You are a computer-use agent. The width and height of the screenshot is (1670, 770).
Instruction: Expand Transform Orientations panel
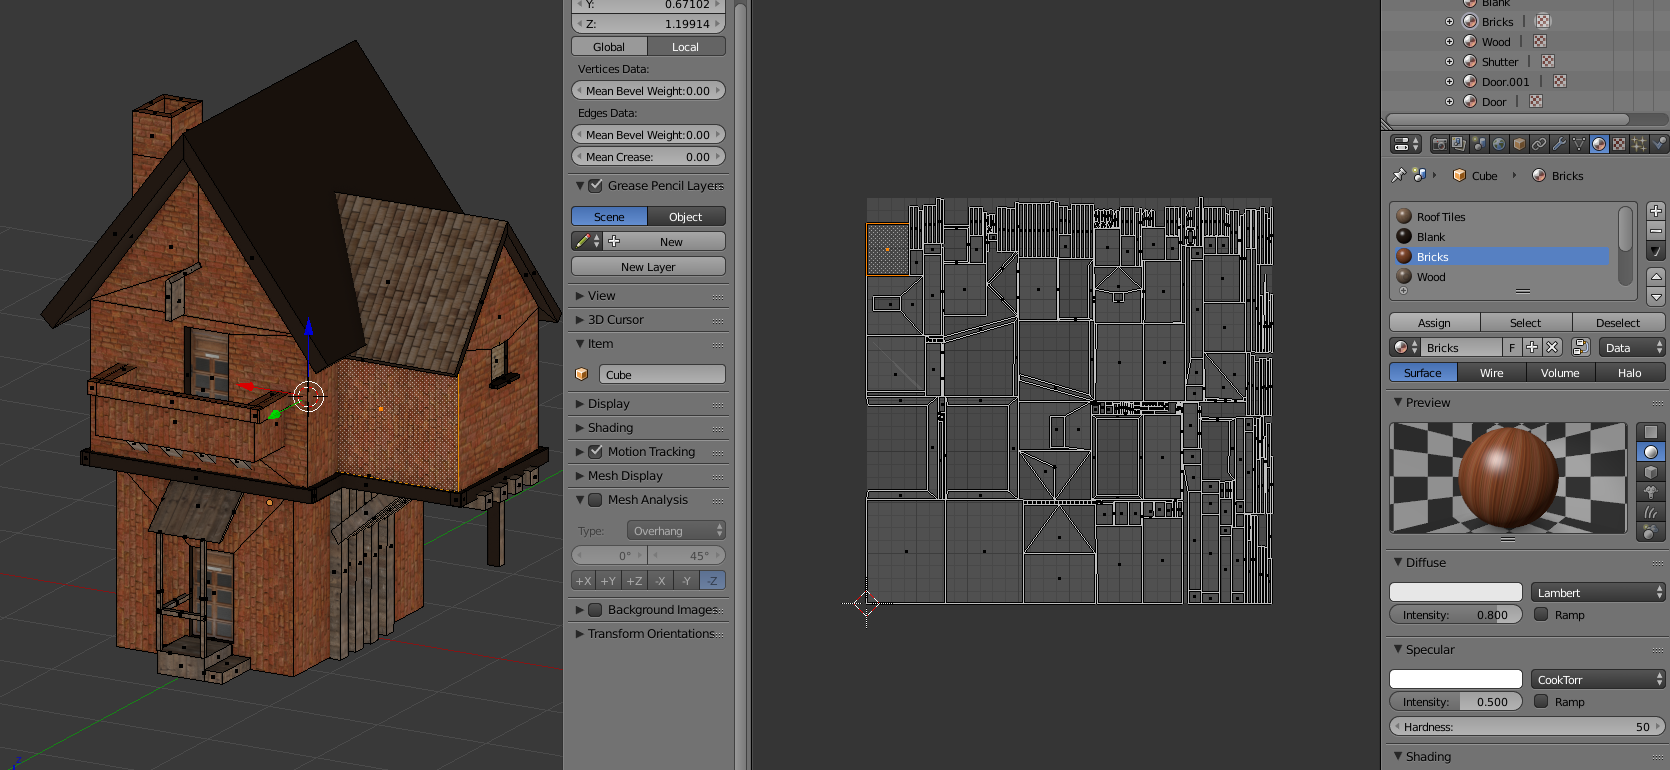(648, 633)
